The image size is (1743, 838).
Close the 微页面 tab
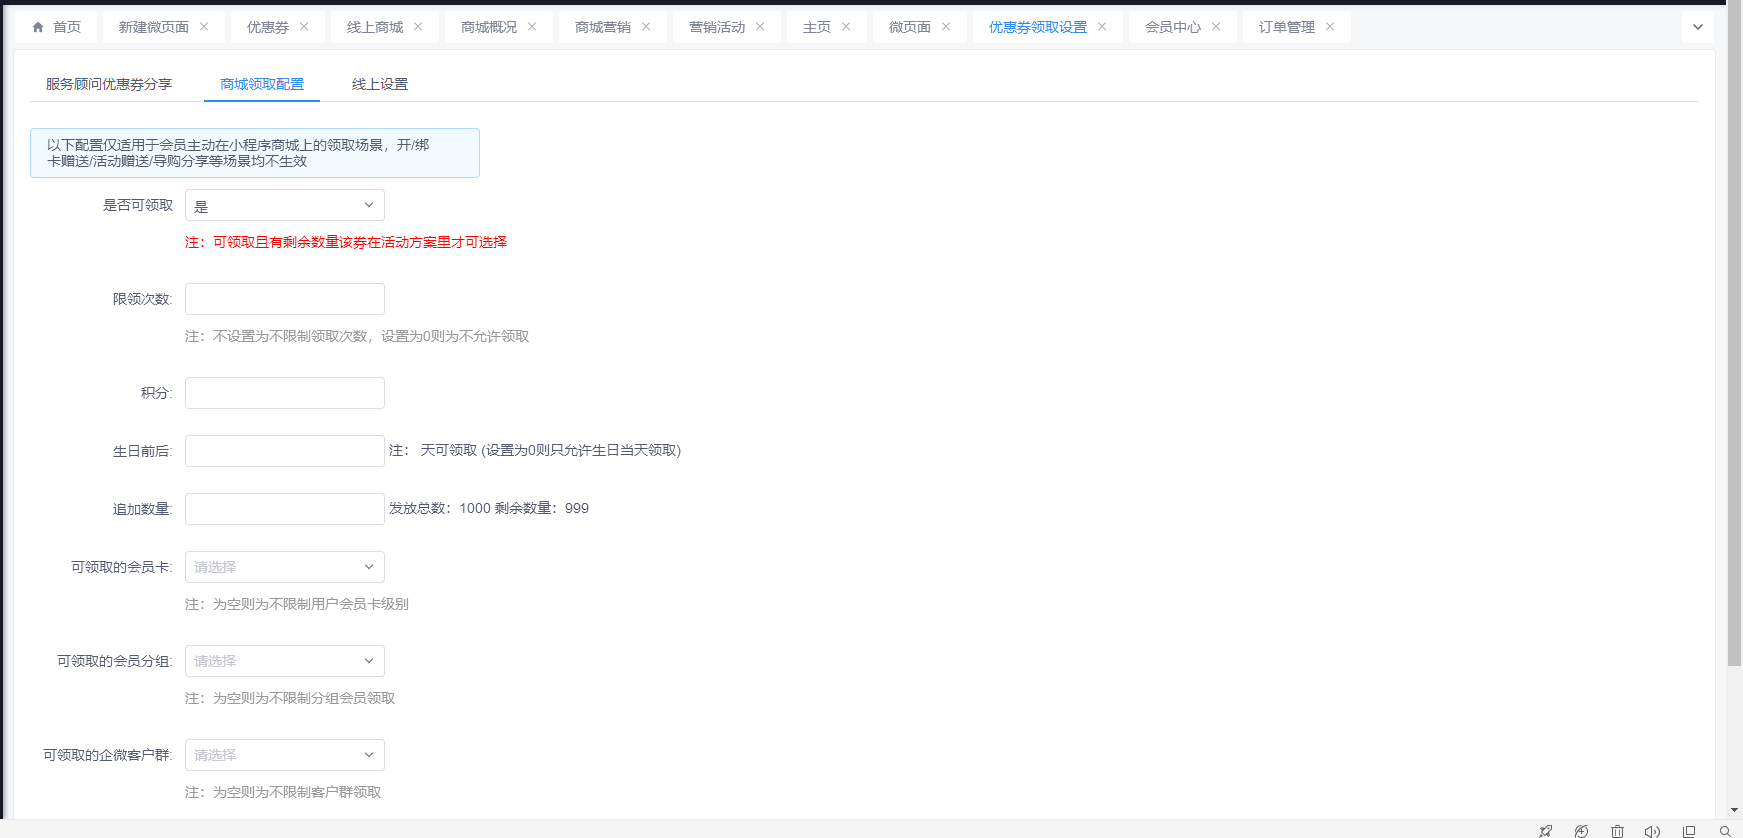click(x=946, y=27)
